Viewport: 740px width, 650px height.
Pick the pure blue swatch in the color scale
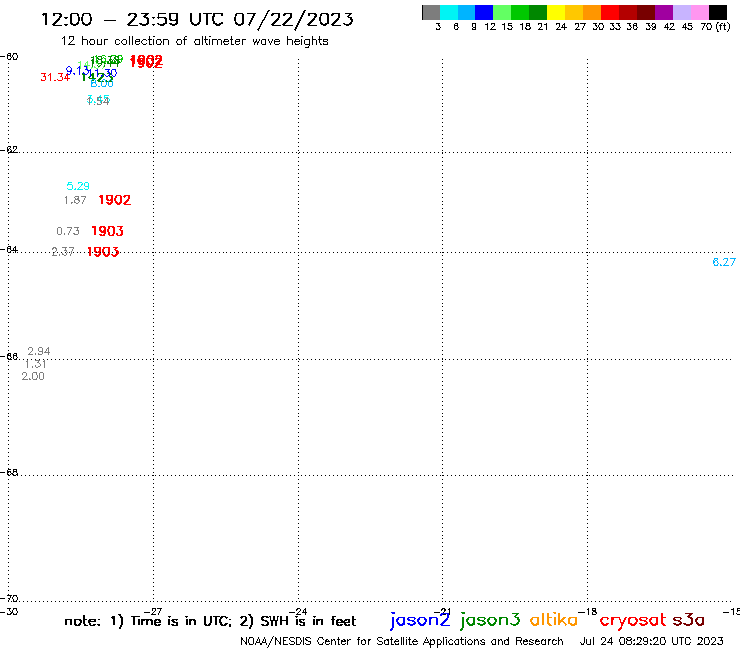pyautogui.click(x=484, y=12)
